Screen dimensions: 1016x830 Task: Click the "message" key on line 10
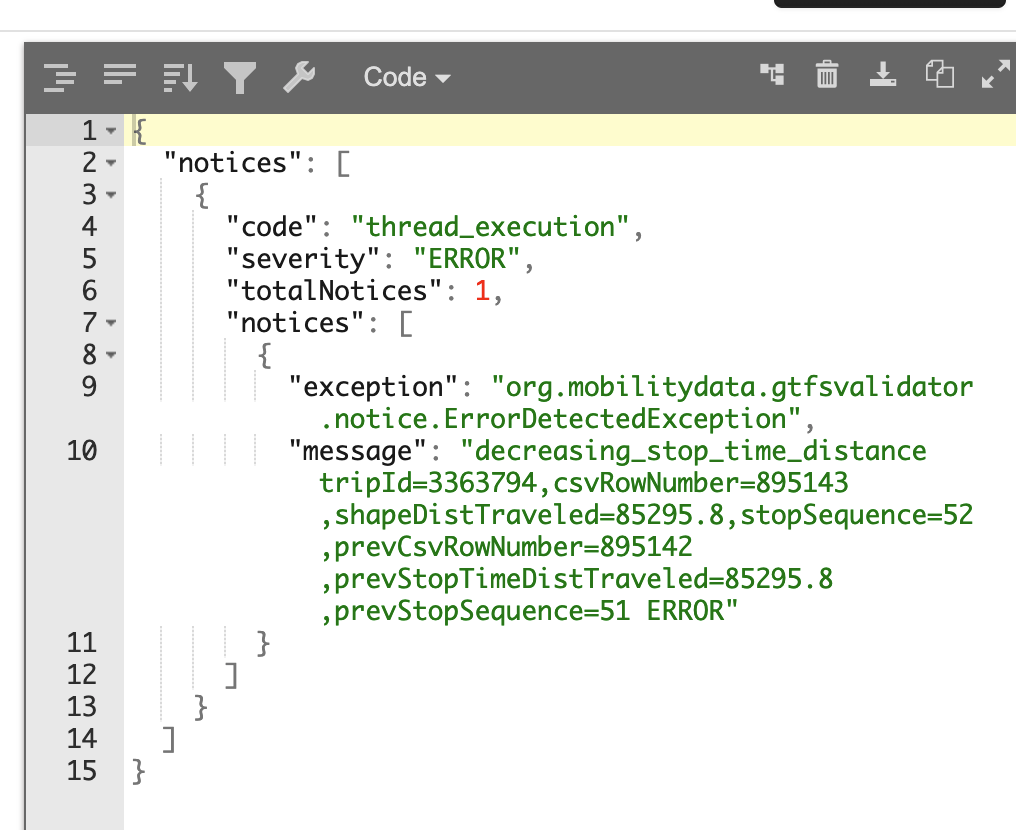click(358, 451)
